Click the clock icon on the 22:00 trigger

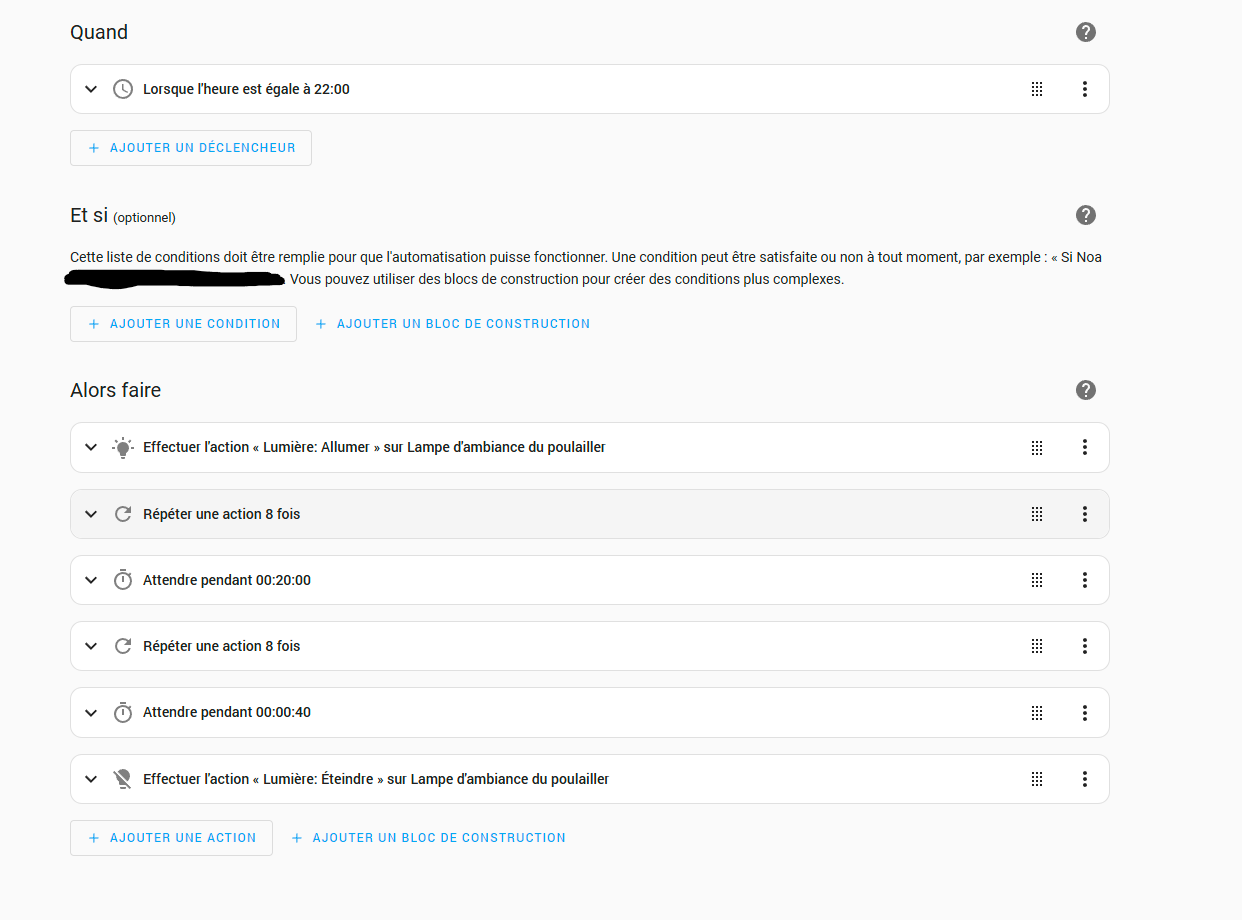(123, 89)
